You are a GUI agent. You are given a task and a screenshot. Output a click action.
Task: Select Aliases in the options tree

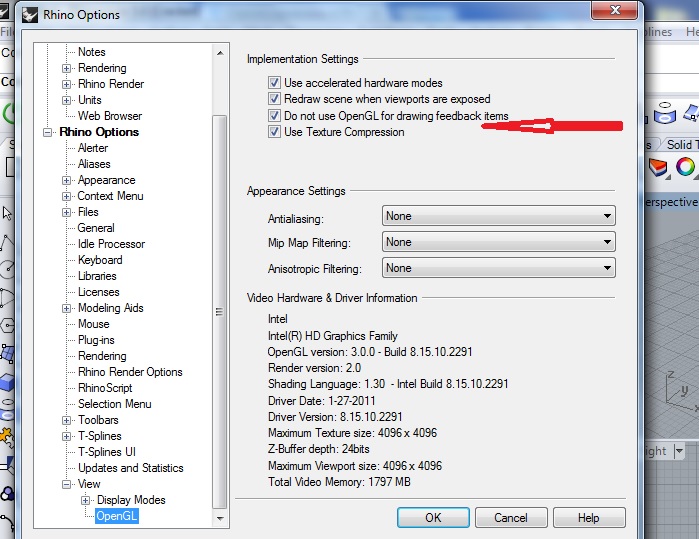(x=94, y=164)
